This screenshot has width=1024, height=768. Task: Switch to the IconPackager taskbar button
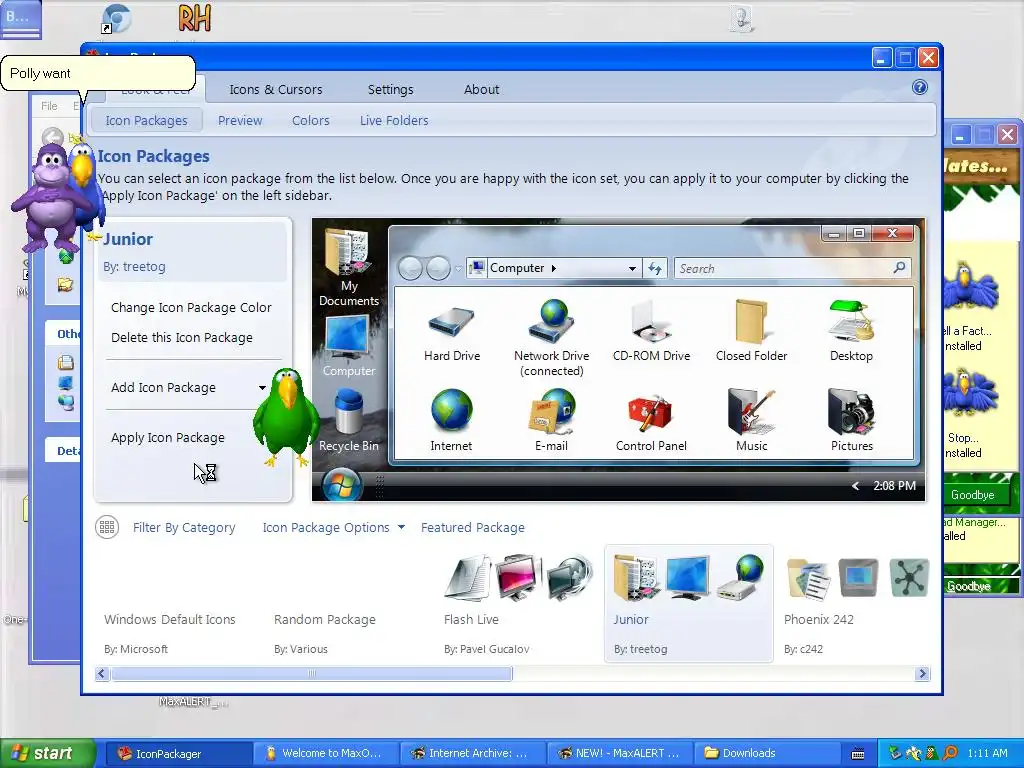point(178,754)
